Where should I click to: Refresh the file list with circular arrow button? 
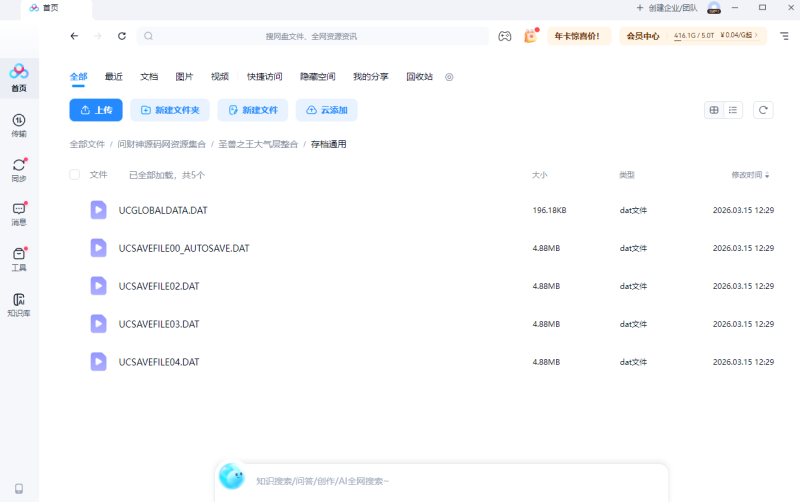click(x=763, y=110)
